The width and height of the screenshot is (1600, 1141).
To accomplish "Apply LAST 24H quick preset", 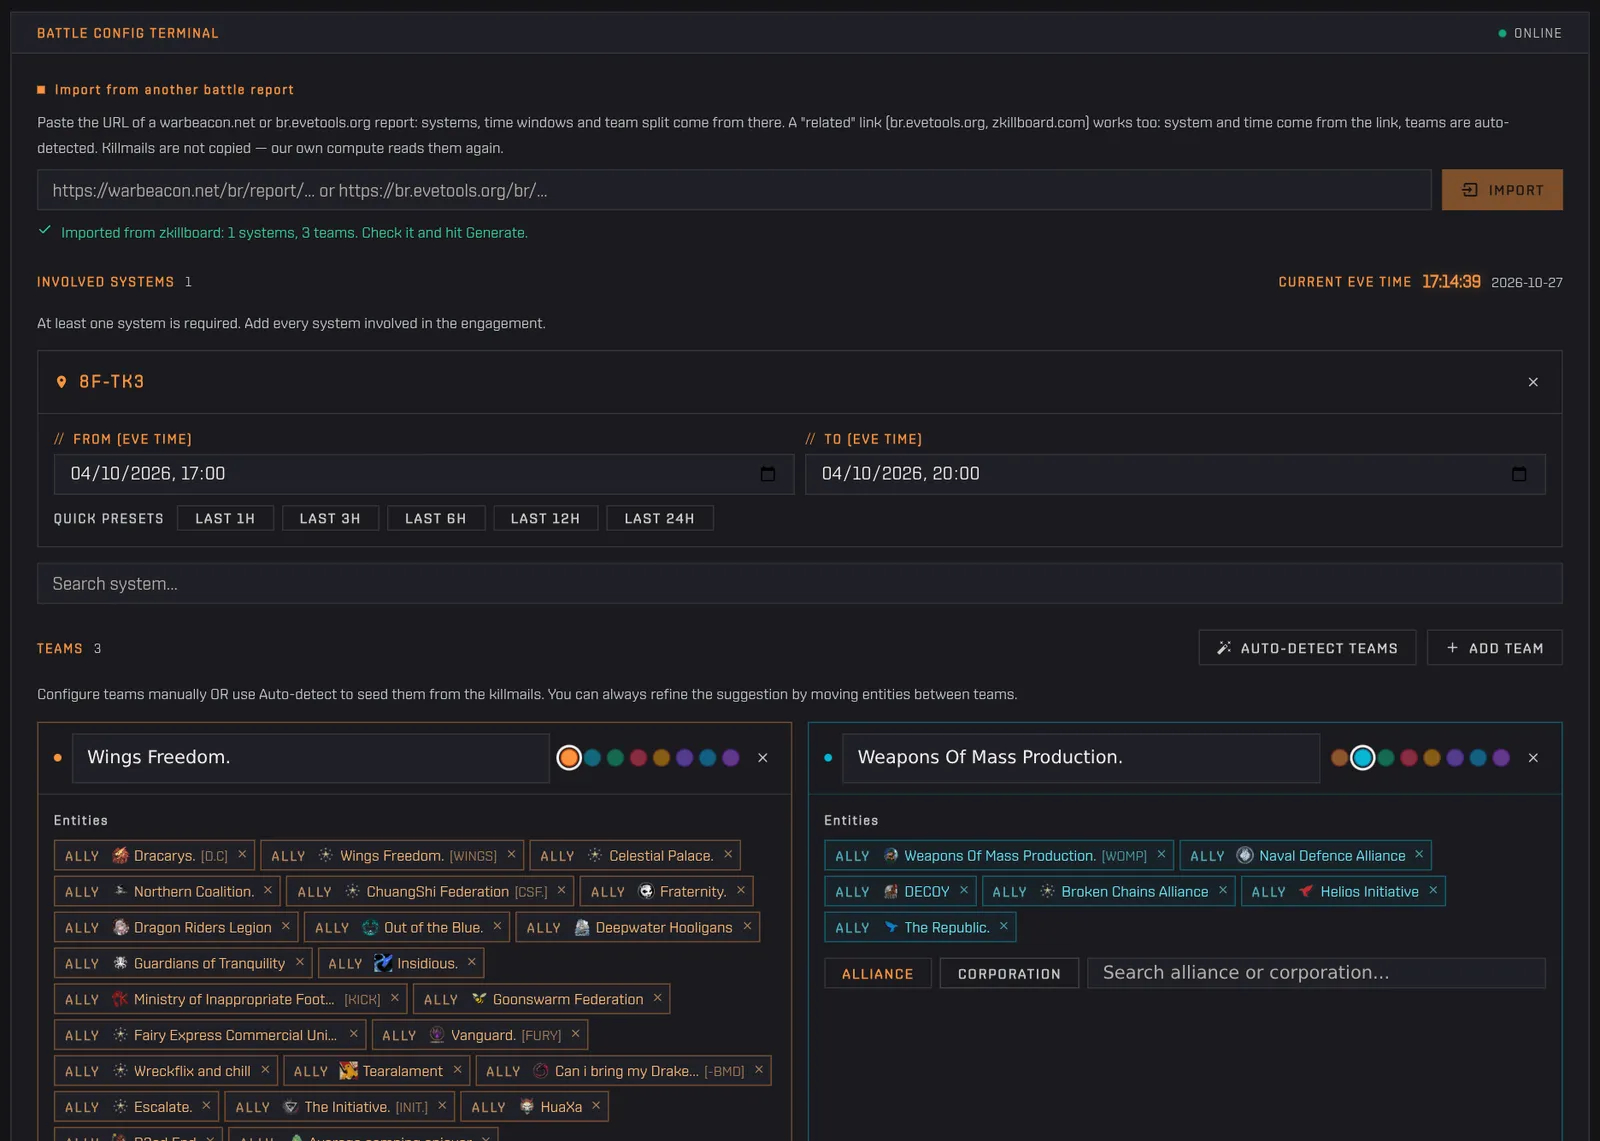I will (660, 519).
